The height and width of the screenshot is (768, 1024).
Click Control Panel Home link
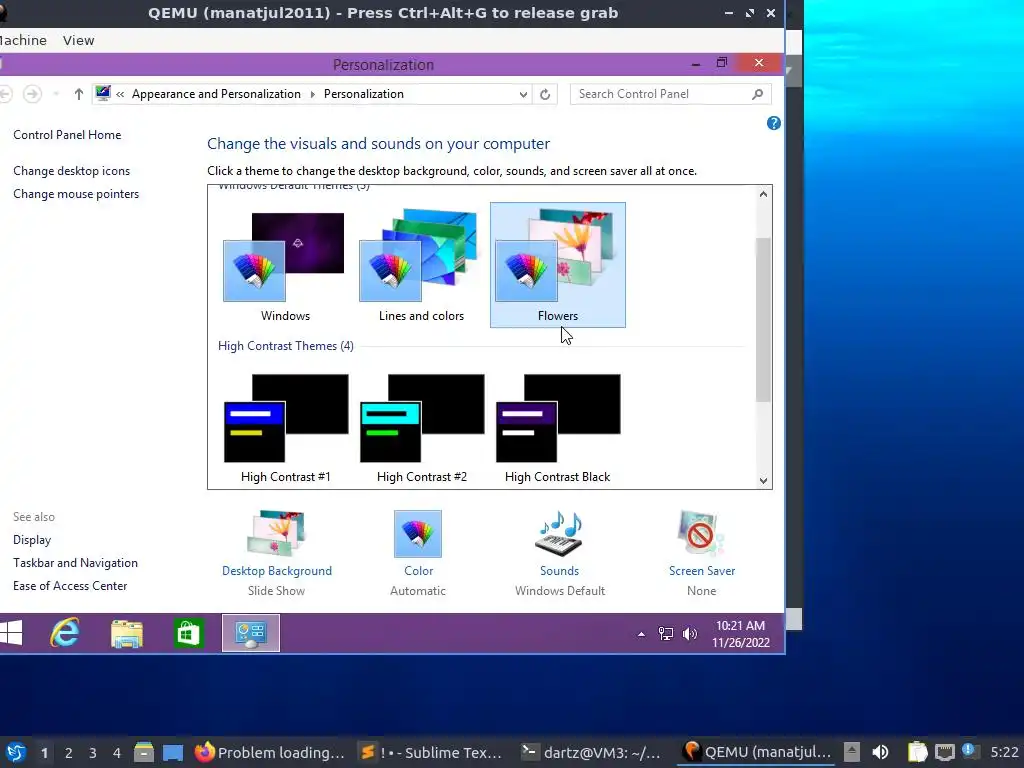click(67, 135)
